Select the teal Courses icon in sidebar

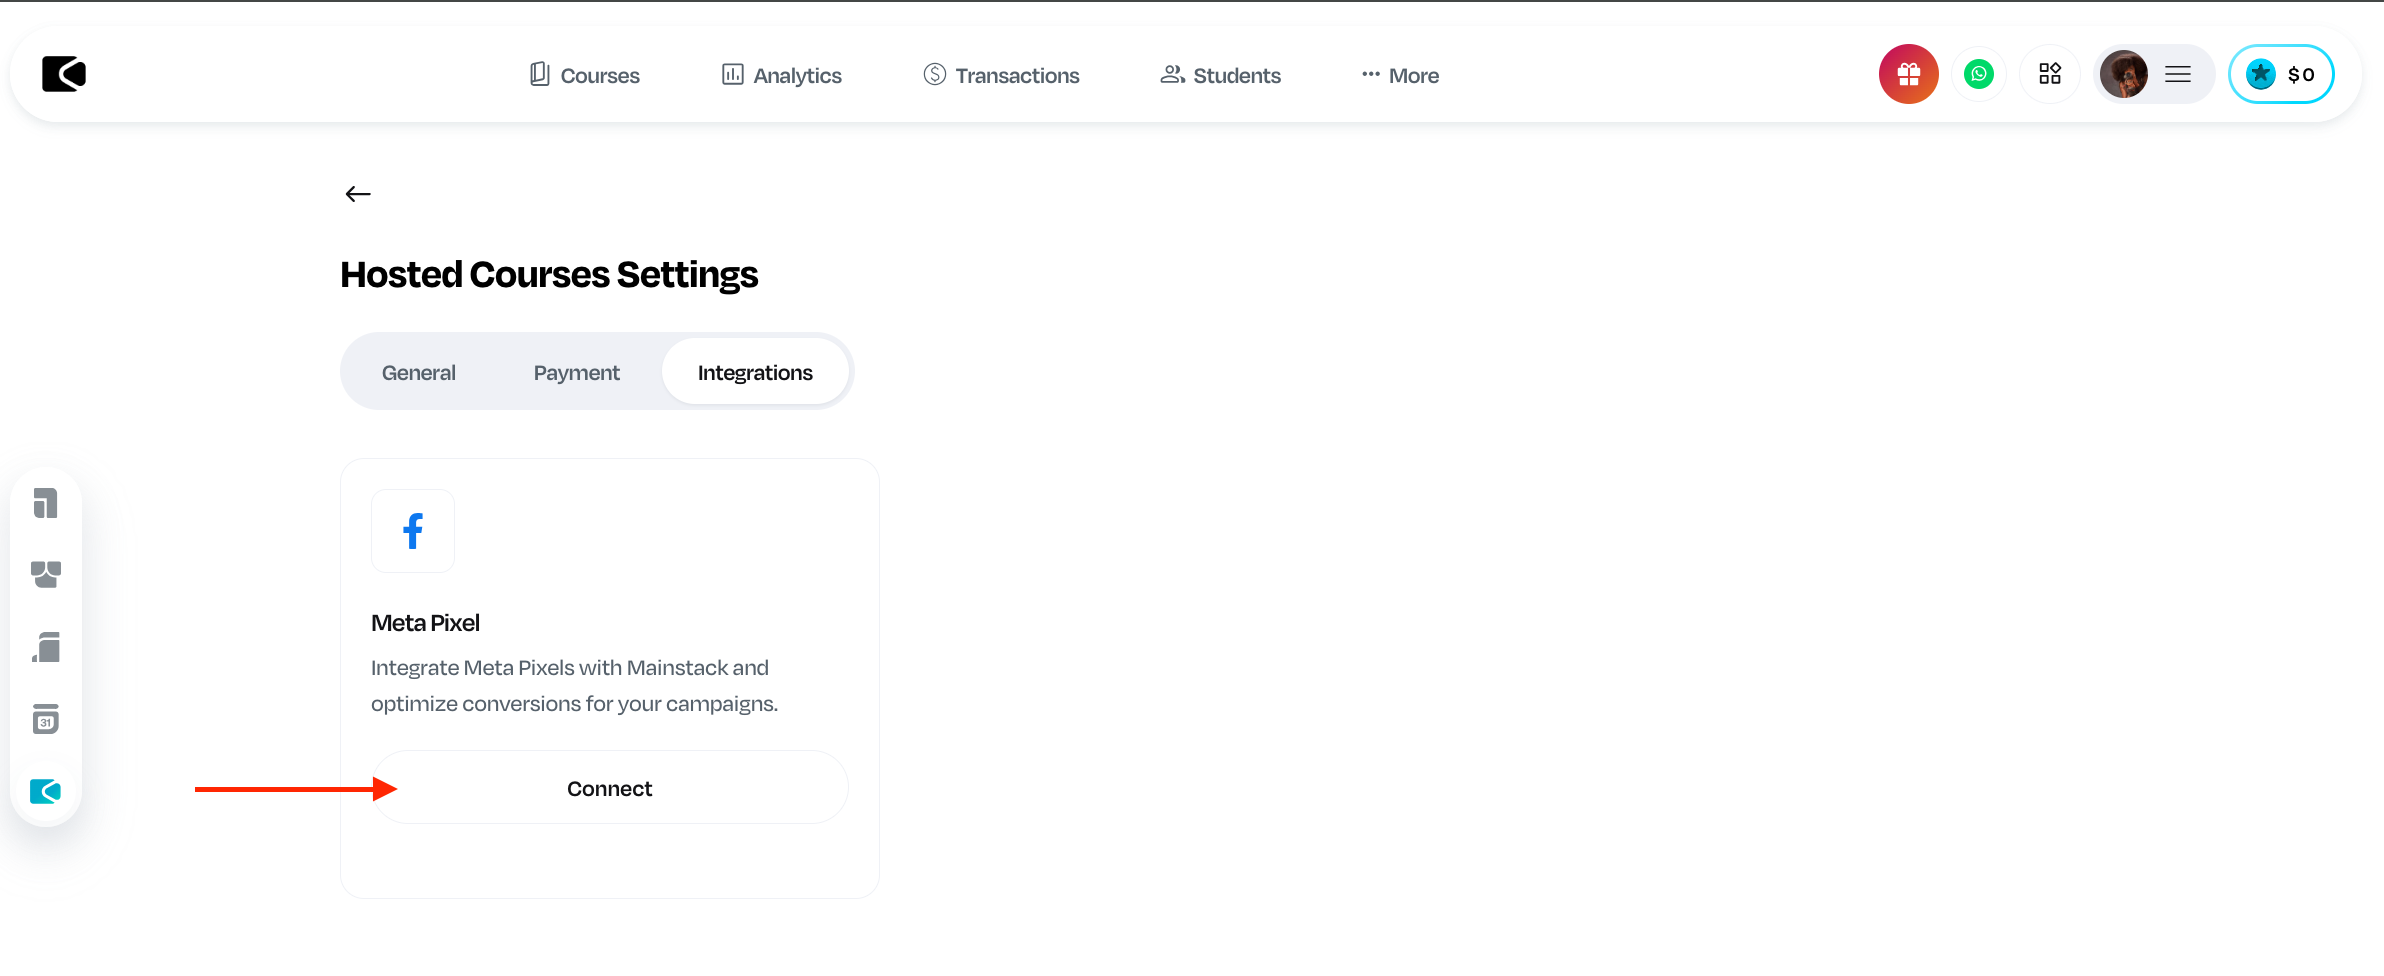coord(46,791)
